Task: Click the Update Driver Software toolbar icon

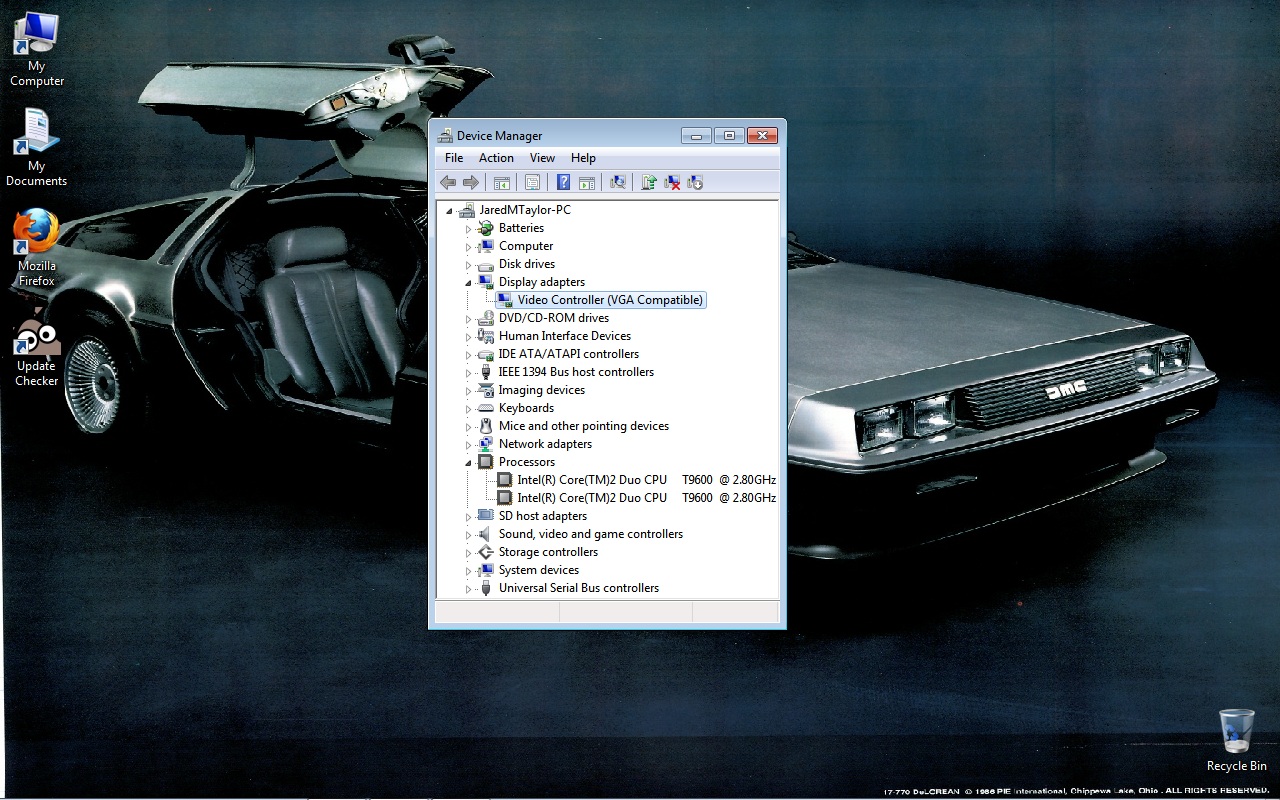Action: (x=649, y=182)
